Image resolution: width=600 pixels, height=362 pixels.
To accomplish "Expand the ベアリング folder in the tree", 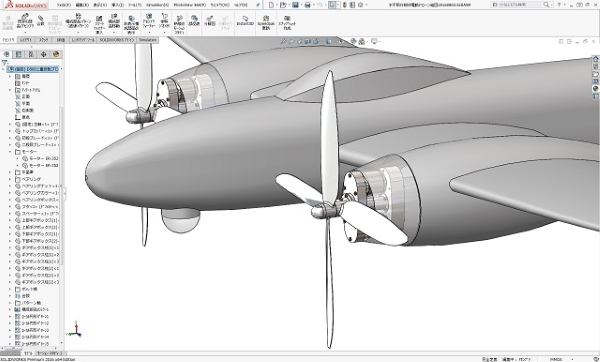I will (10, 179).
